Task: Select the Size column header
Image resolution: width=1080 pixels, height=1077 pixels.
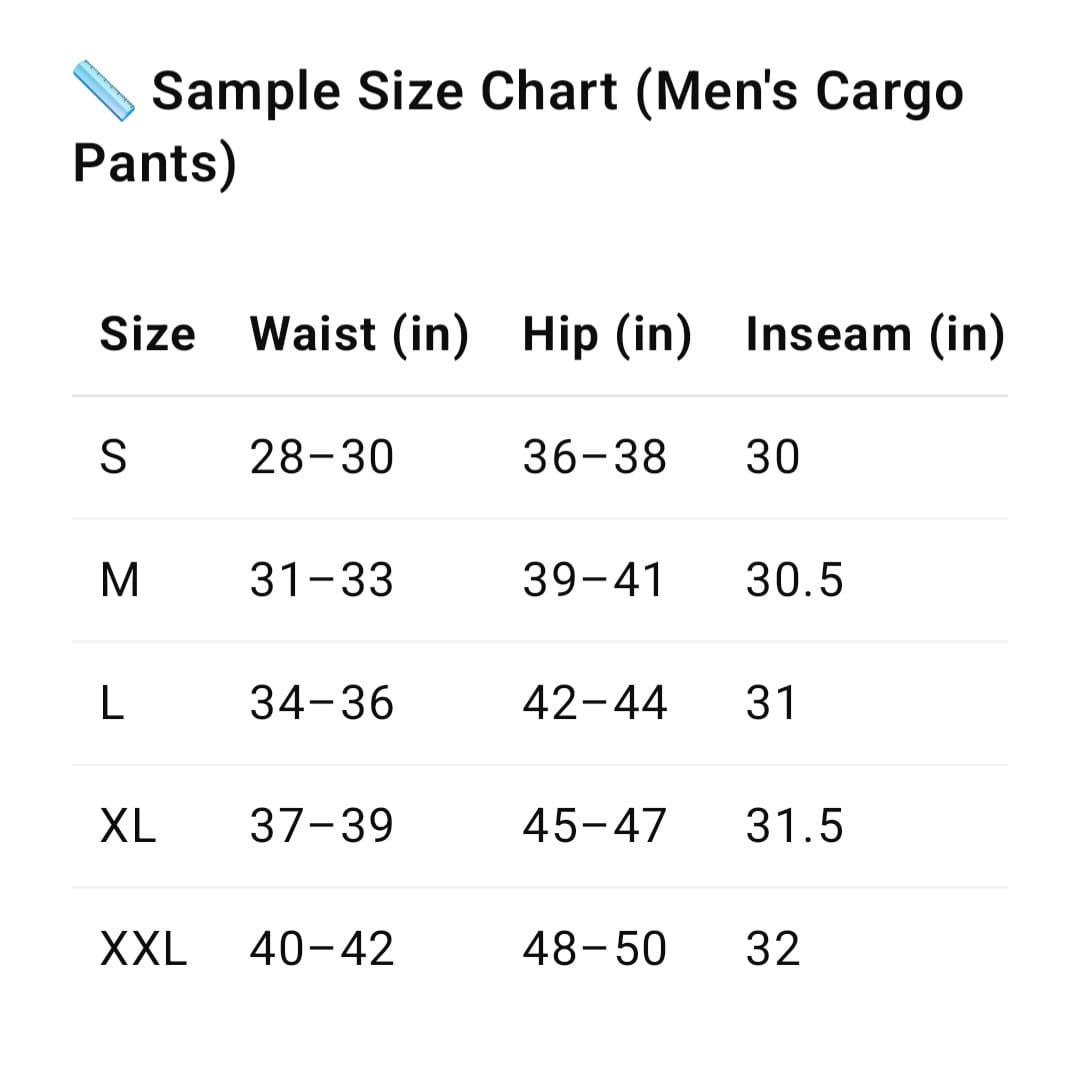Action: click(x=147, y=335)
